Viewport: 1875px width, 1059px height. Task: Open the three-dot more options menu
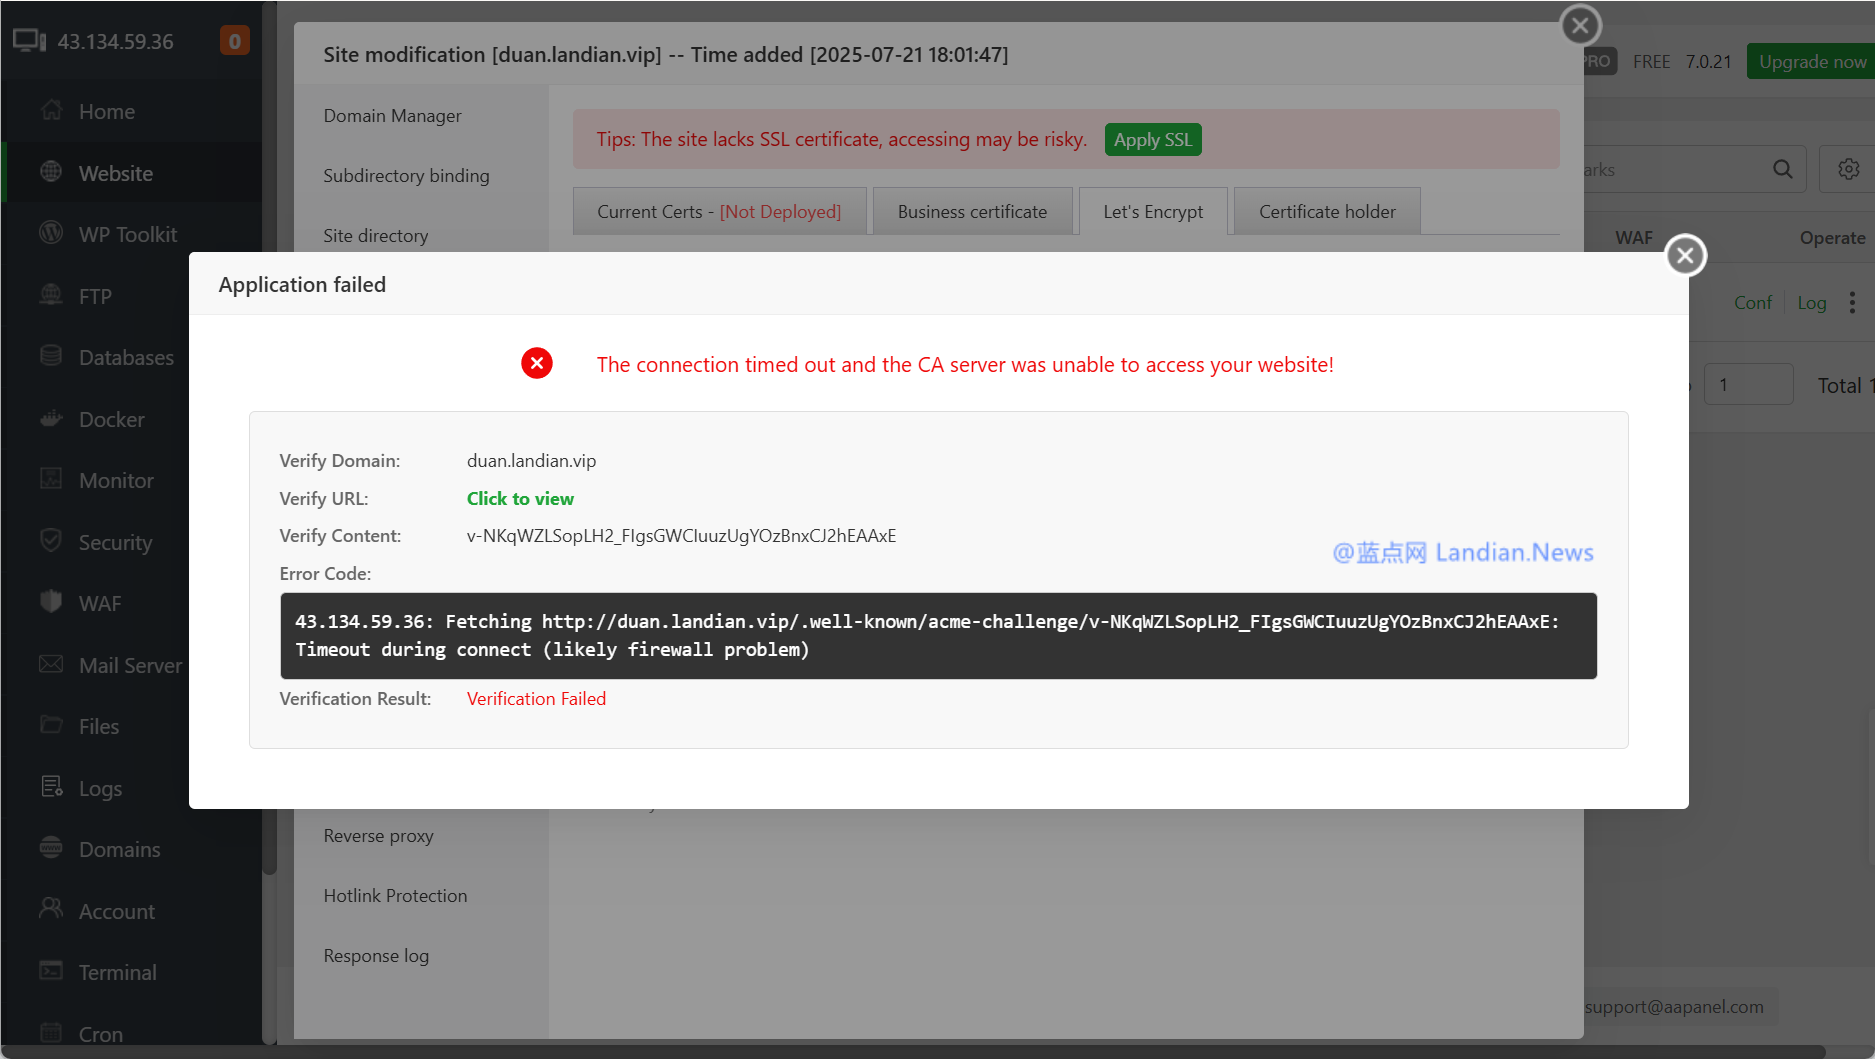(x=1852, y=303)
